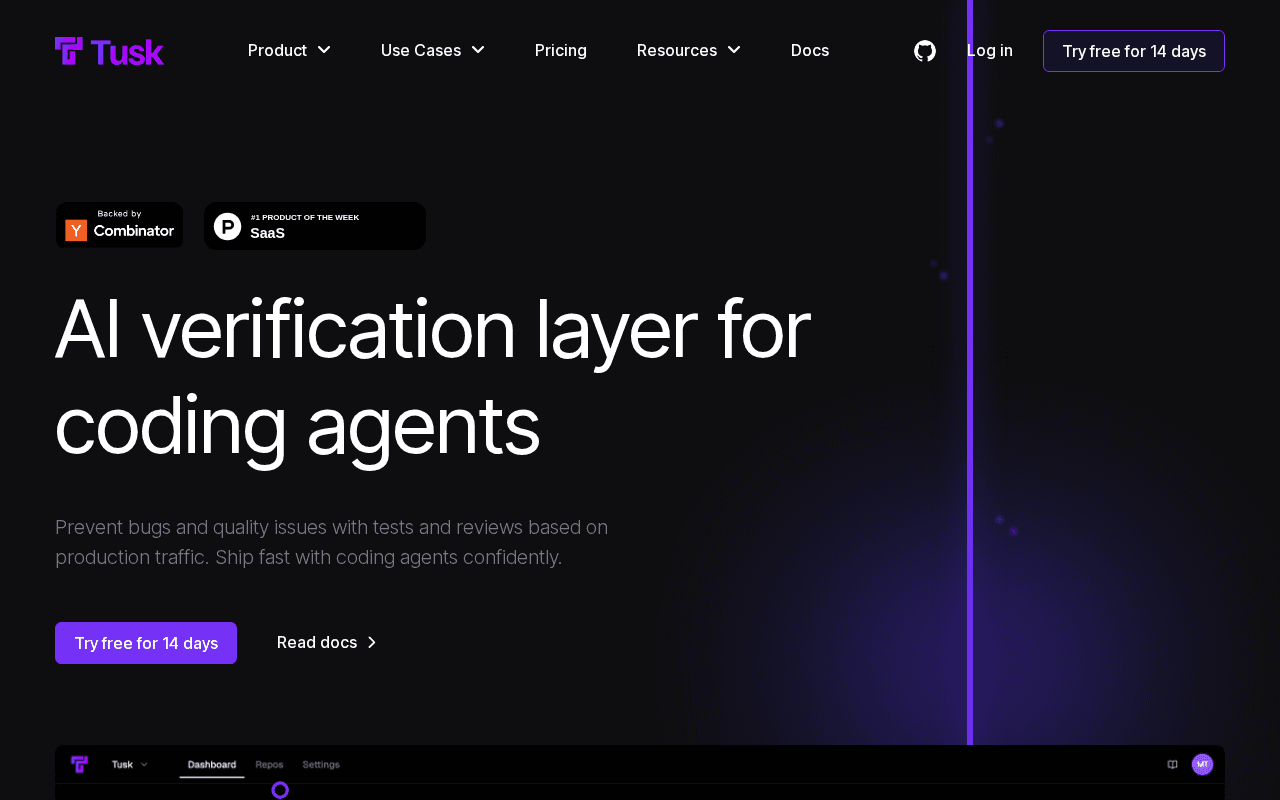Open the GitHub repository icon link
Screen dimensions: 1280x800
[x=925, y=51]
